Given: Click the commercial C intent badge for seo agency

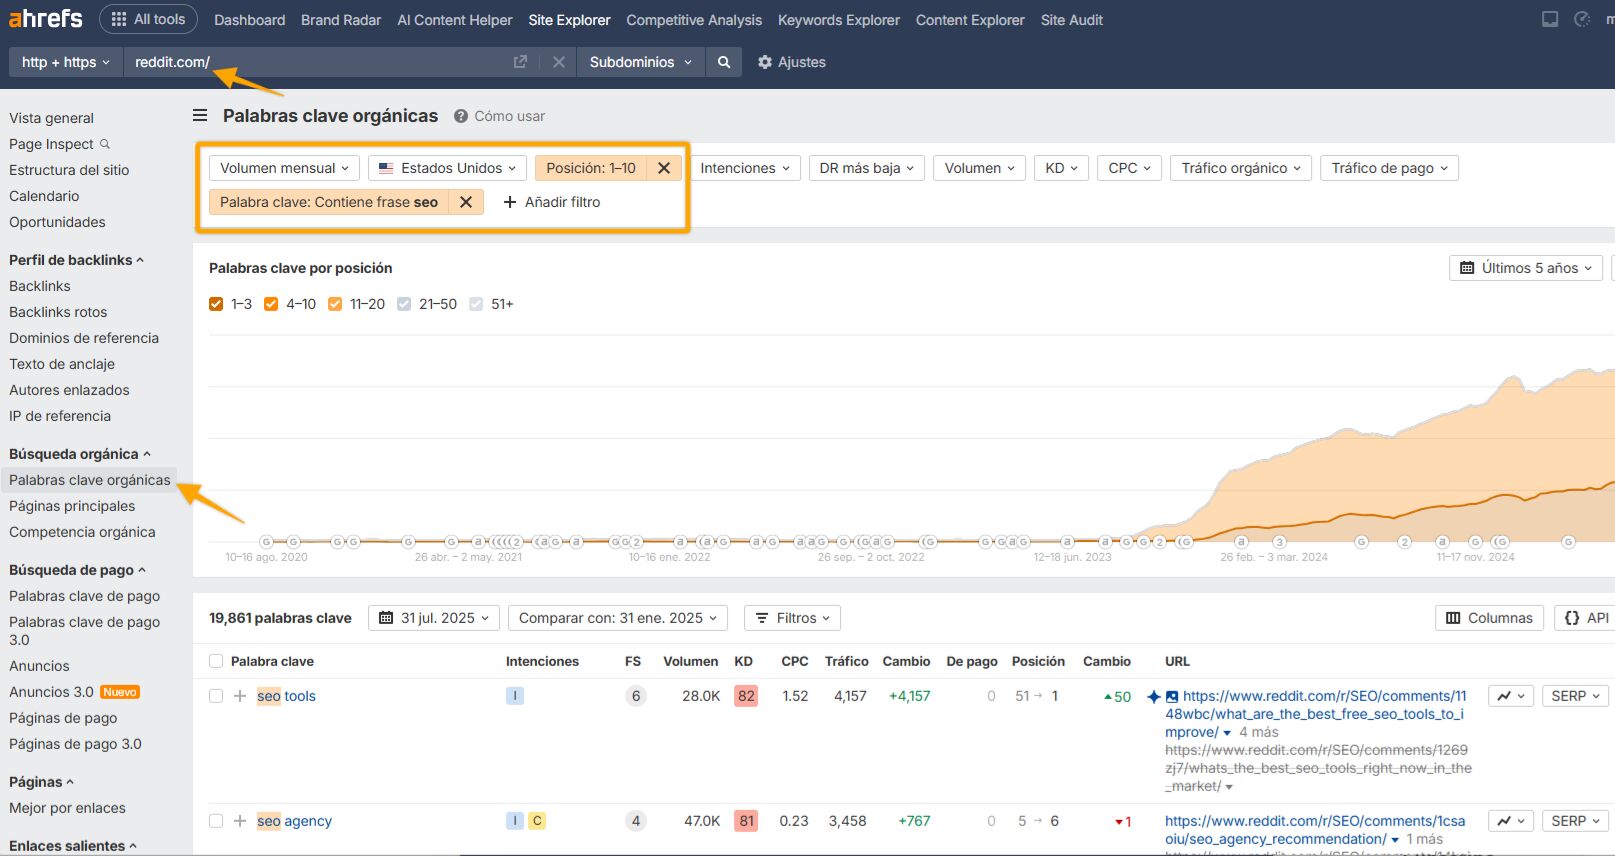Looking at the screenshot, I should (x=537, y=821).
